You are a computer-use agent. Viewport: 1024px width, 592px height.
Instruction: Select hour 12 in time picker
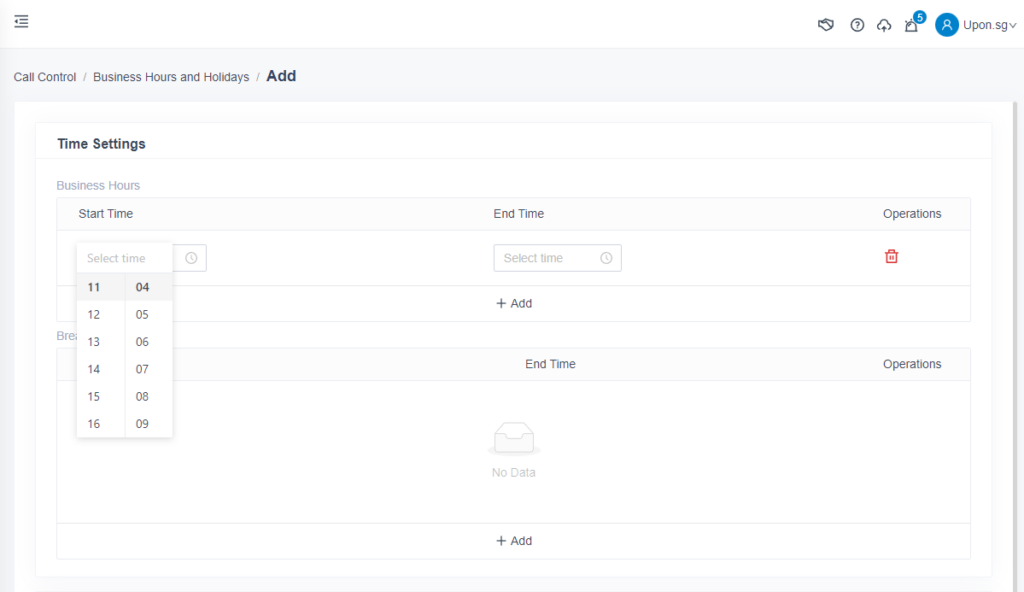click(x=94, y=315)
